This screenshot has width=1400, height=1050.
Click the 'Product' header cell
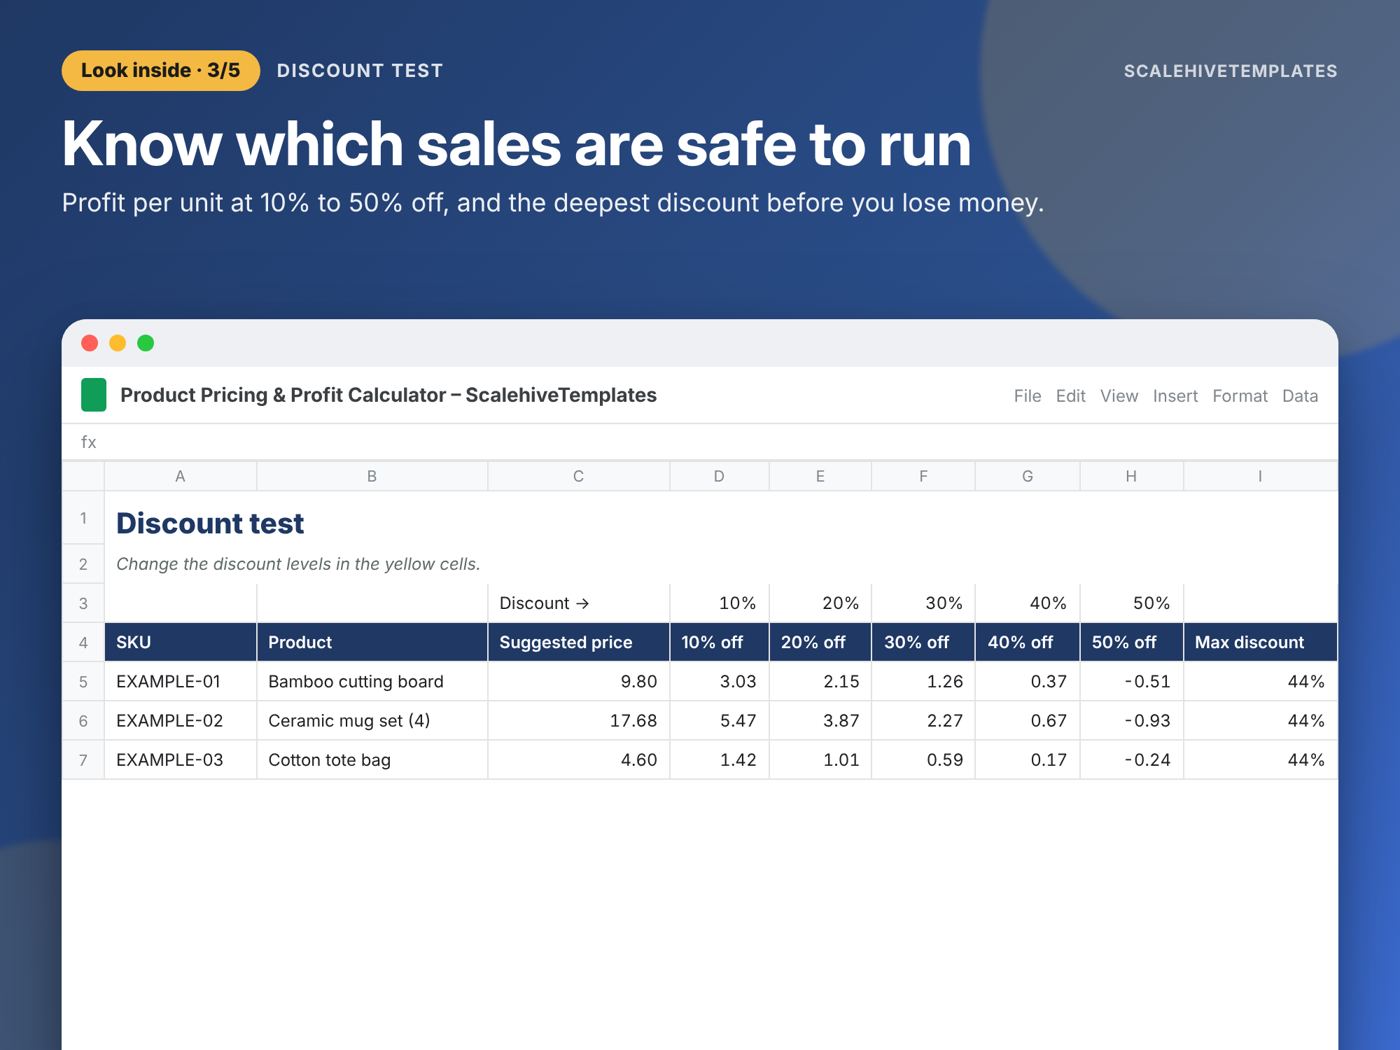372,642
